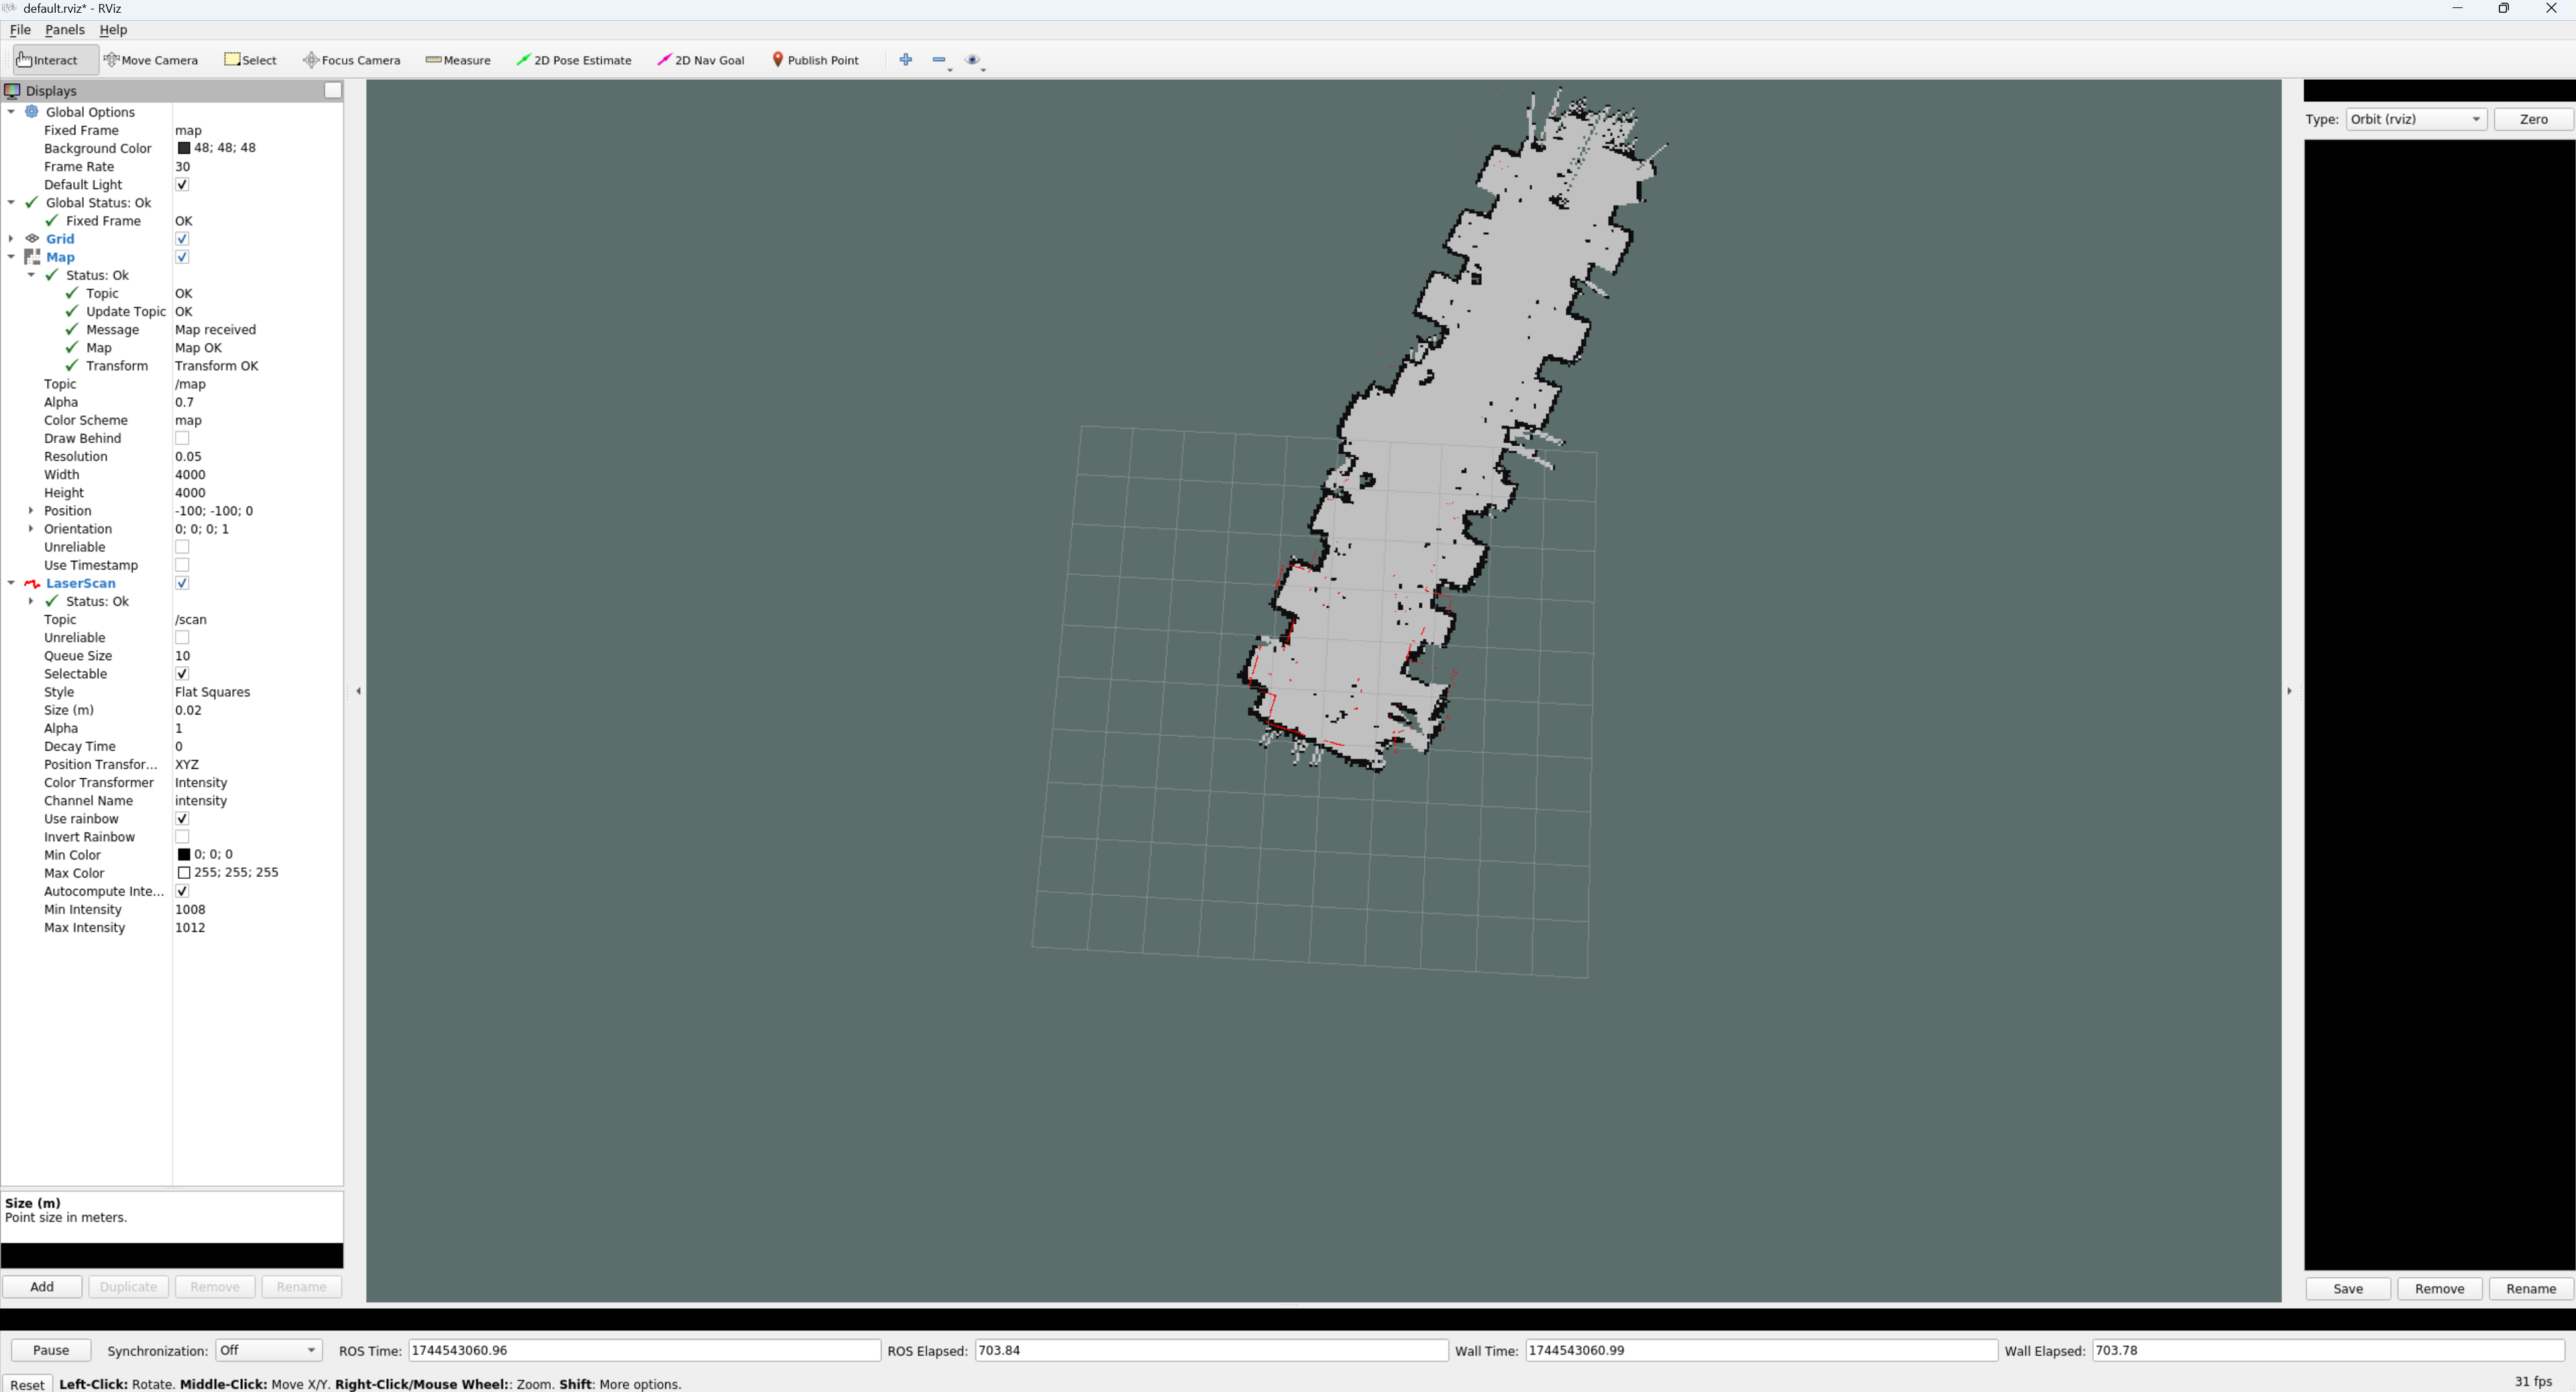Screen dimensions: 2576x1392
Task: Open the Panels menu
Action: 65,29
